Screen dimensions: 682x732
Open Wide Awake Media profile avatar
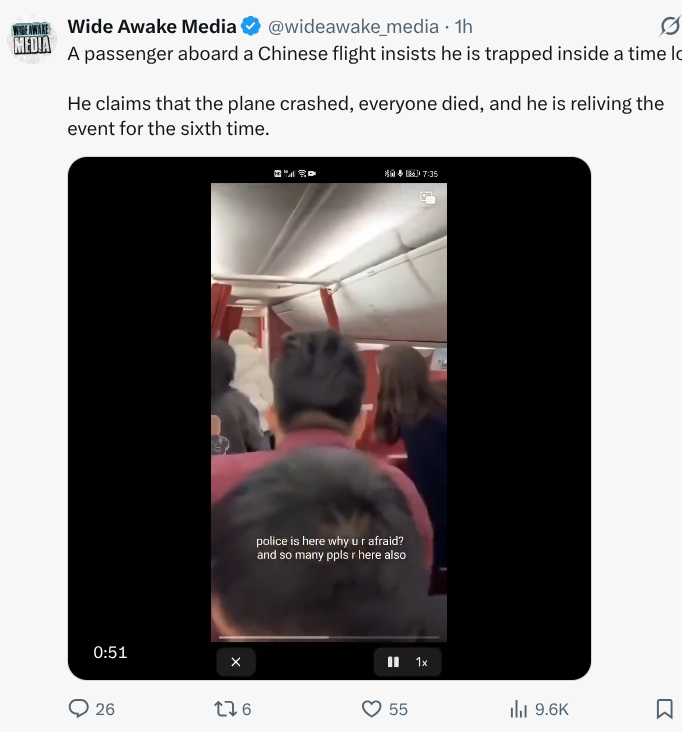click(31, 39)
